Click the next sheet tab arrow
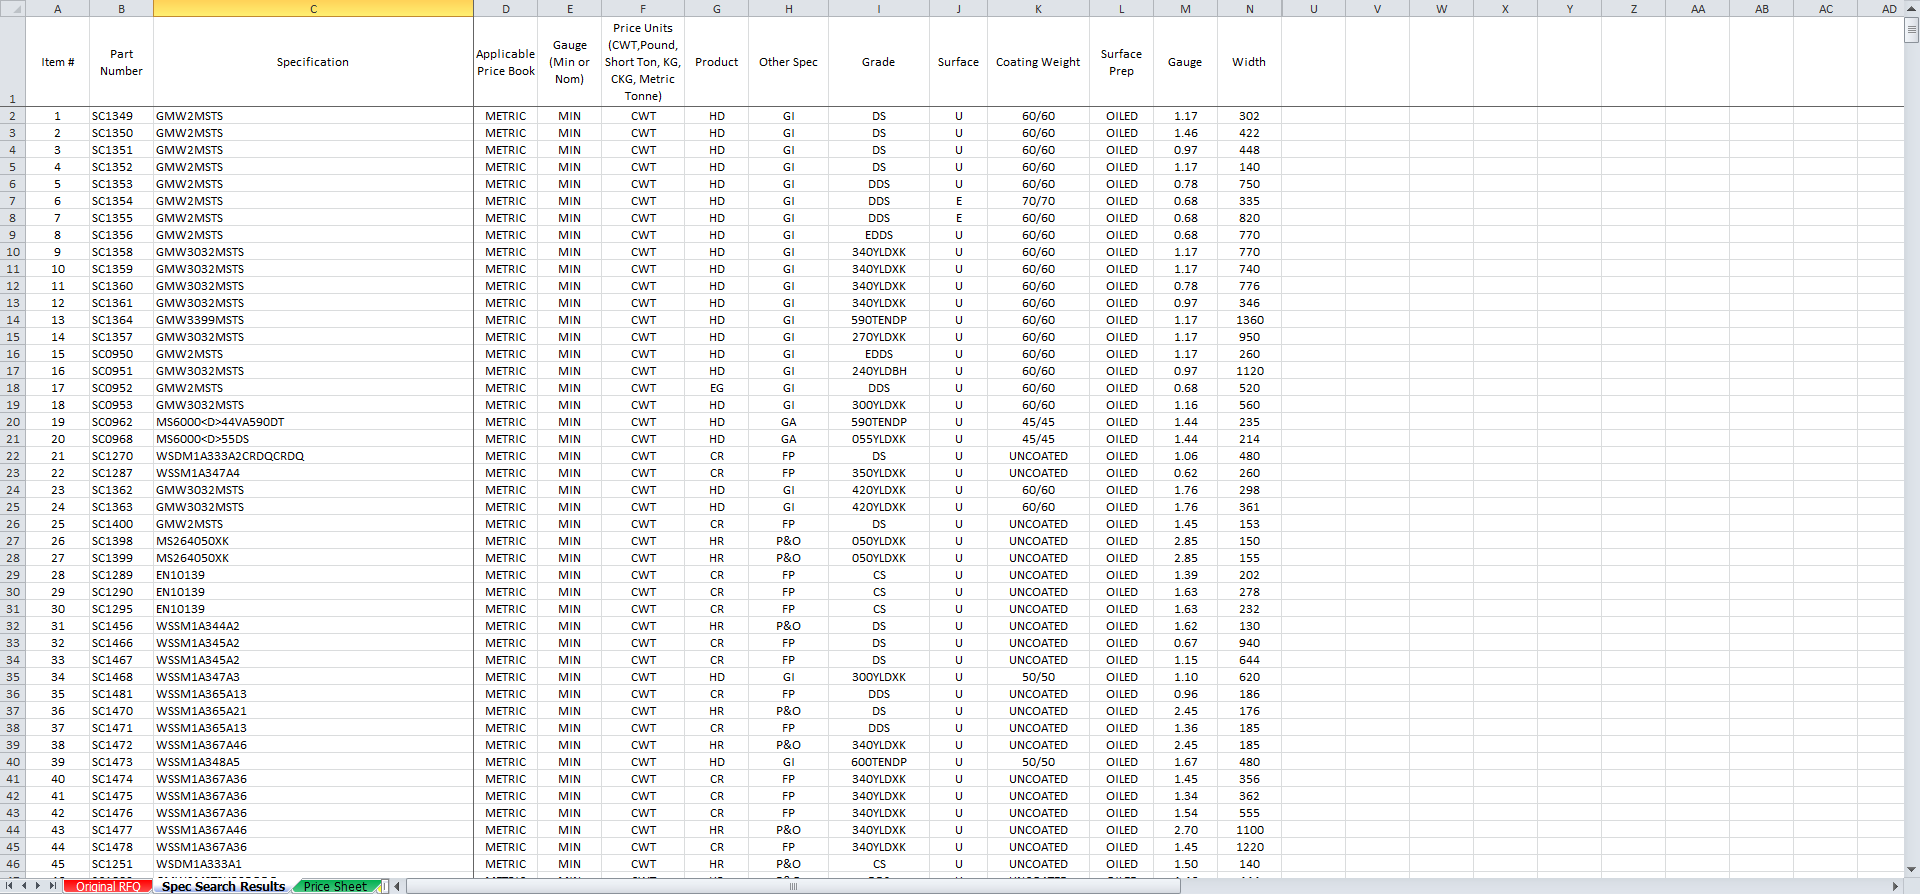 coord(39,886)
